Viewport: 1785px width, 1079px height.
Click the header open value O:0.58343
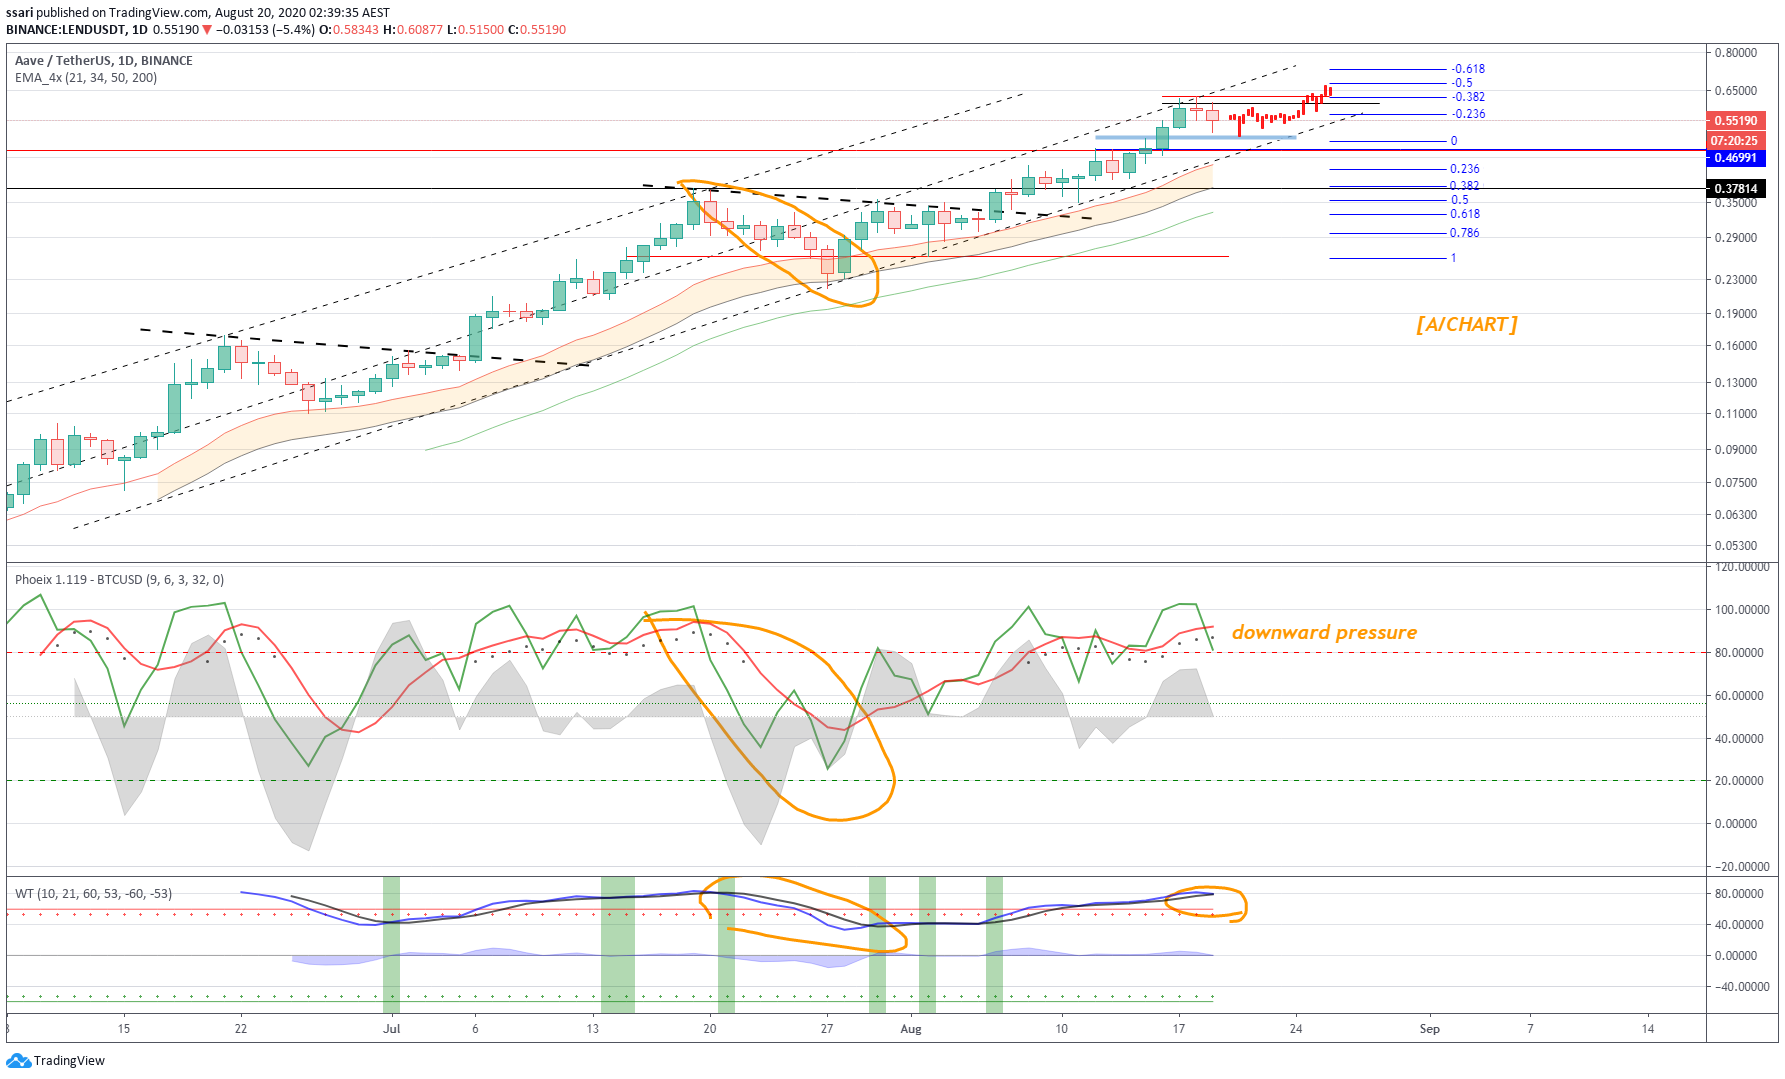click(x=349, y=30)
